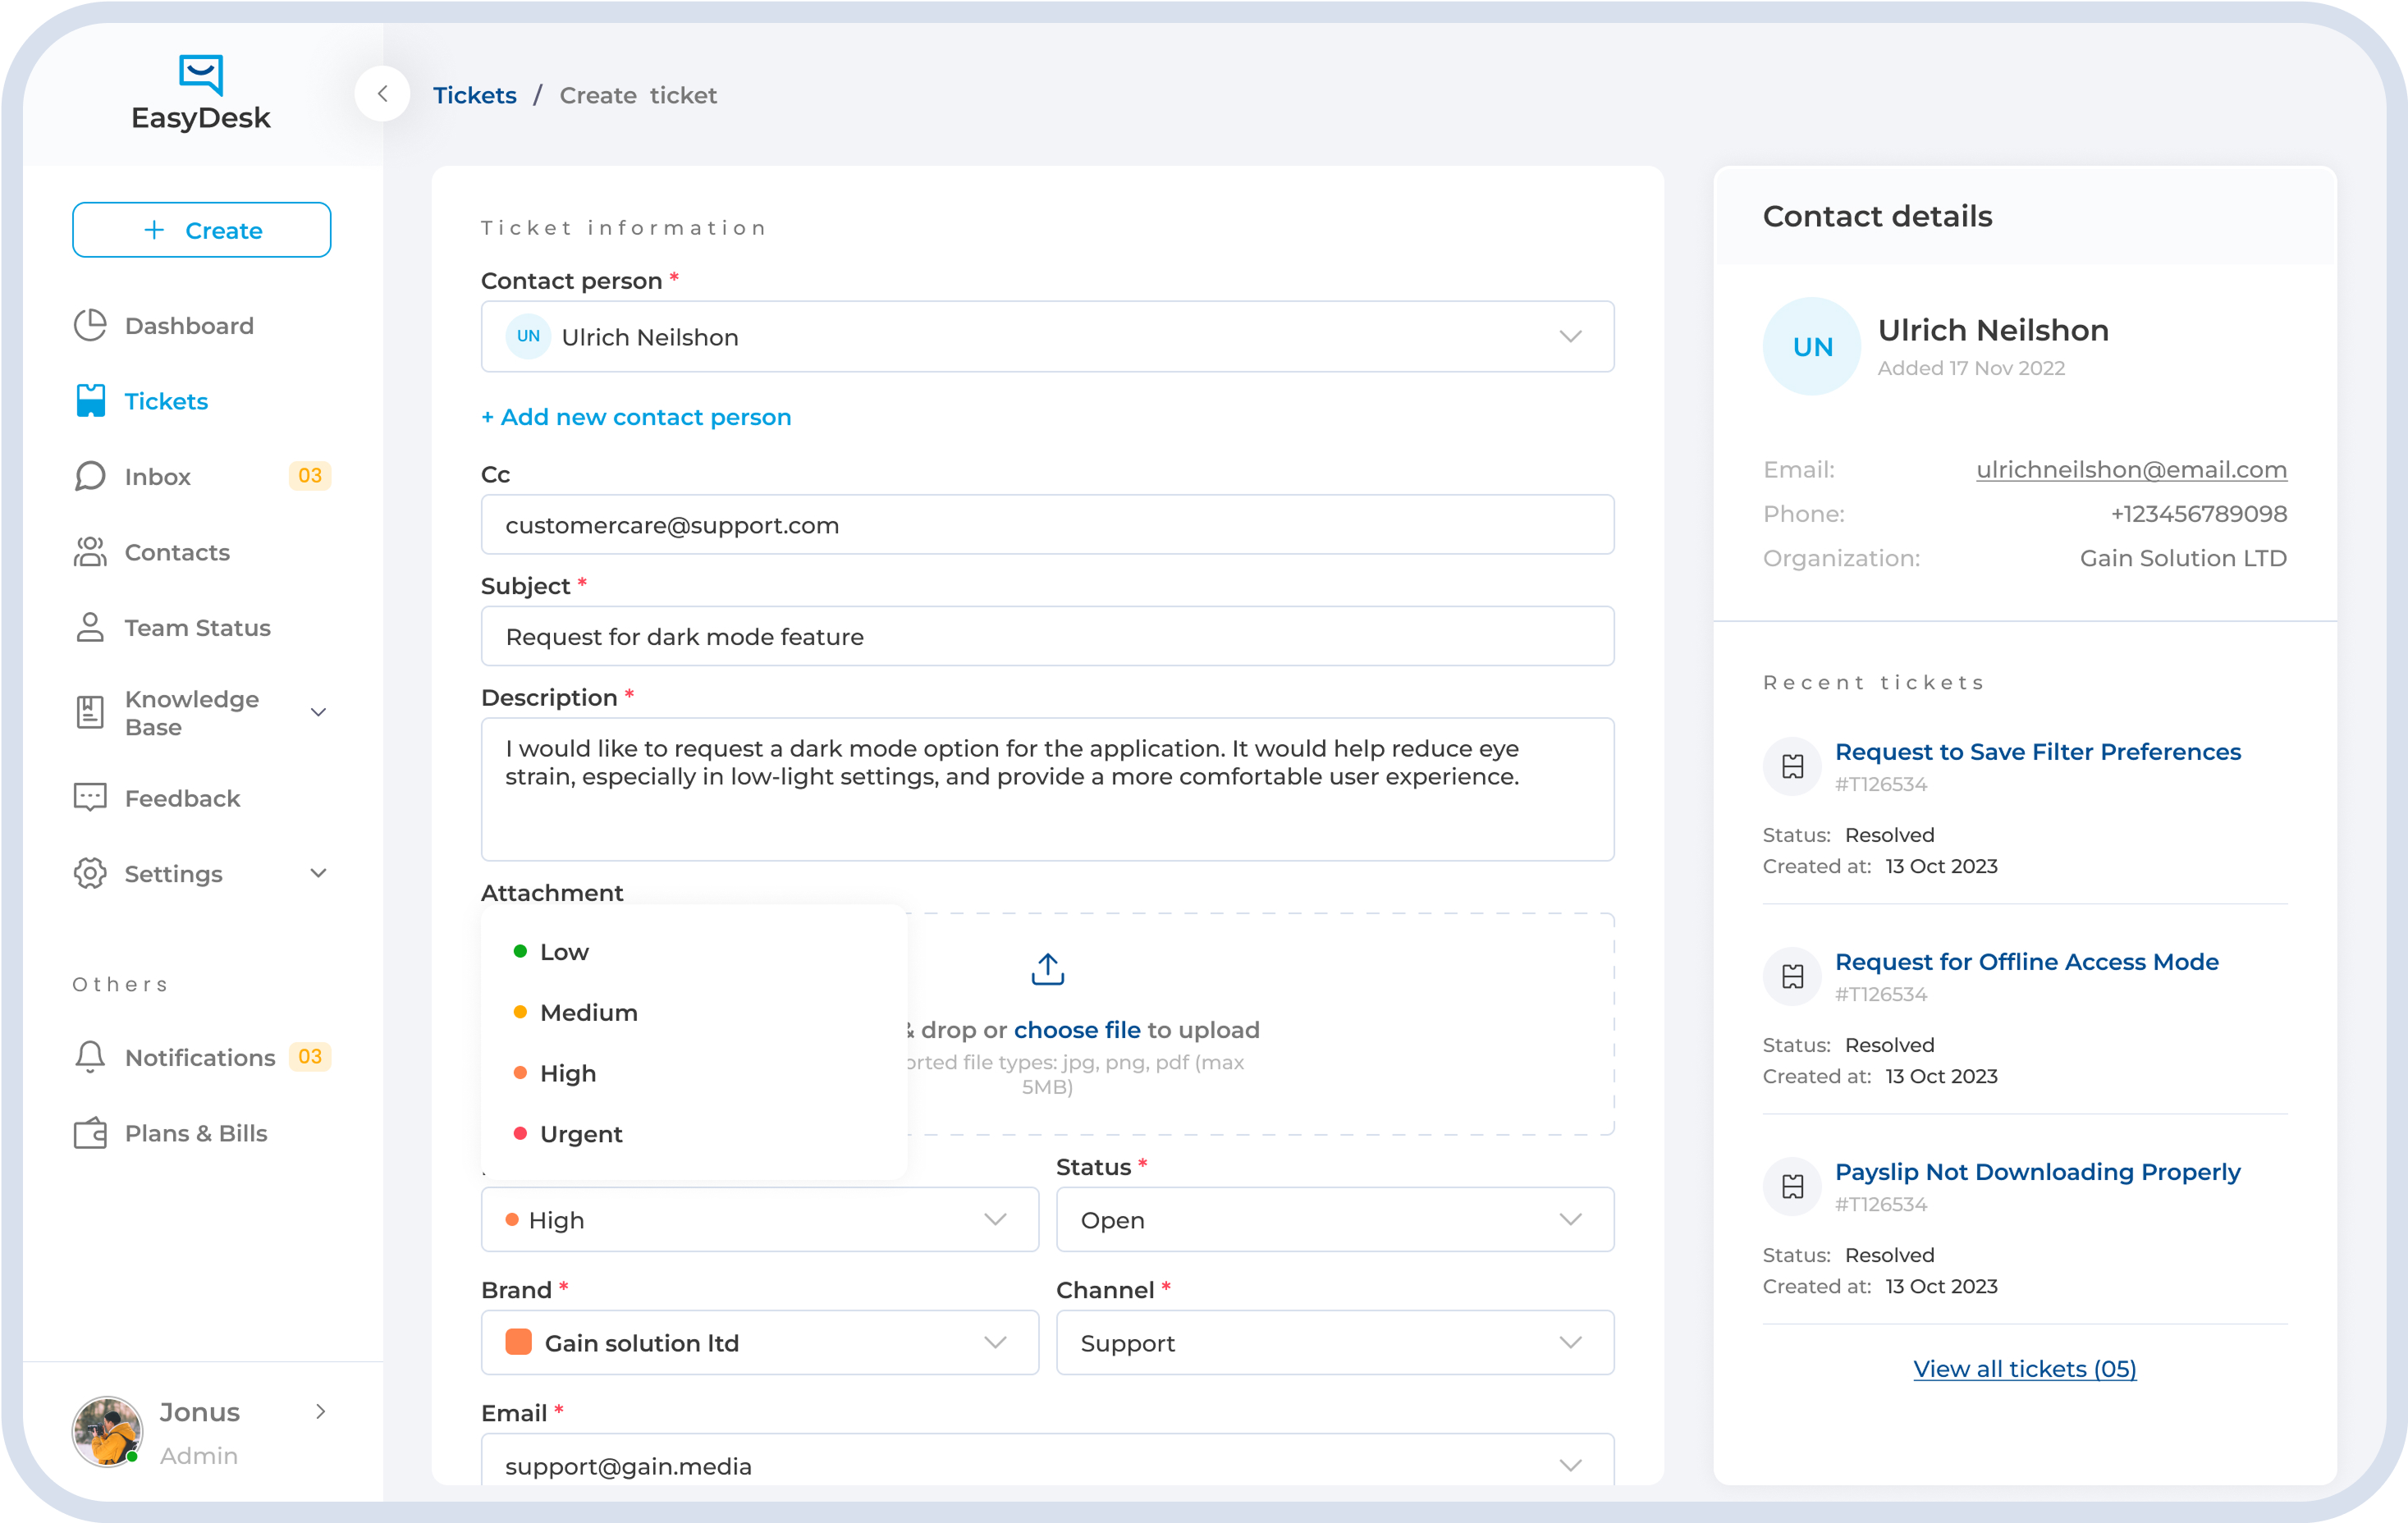Select the Tickets icon in the sidebar
This screenshot has width=2408, height=1523.
[x=90, y=400]
